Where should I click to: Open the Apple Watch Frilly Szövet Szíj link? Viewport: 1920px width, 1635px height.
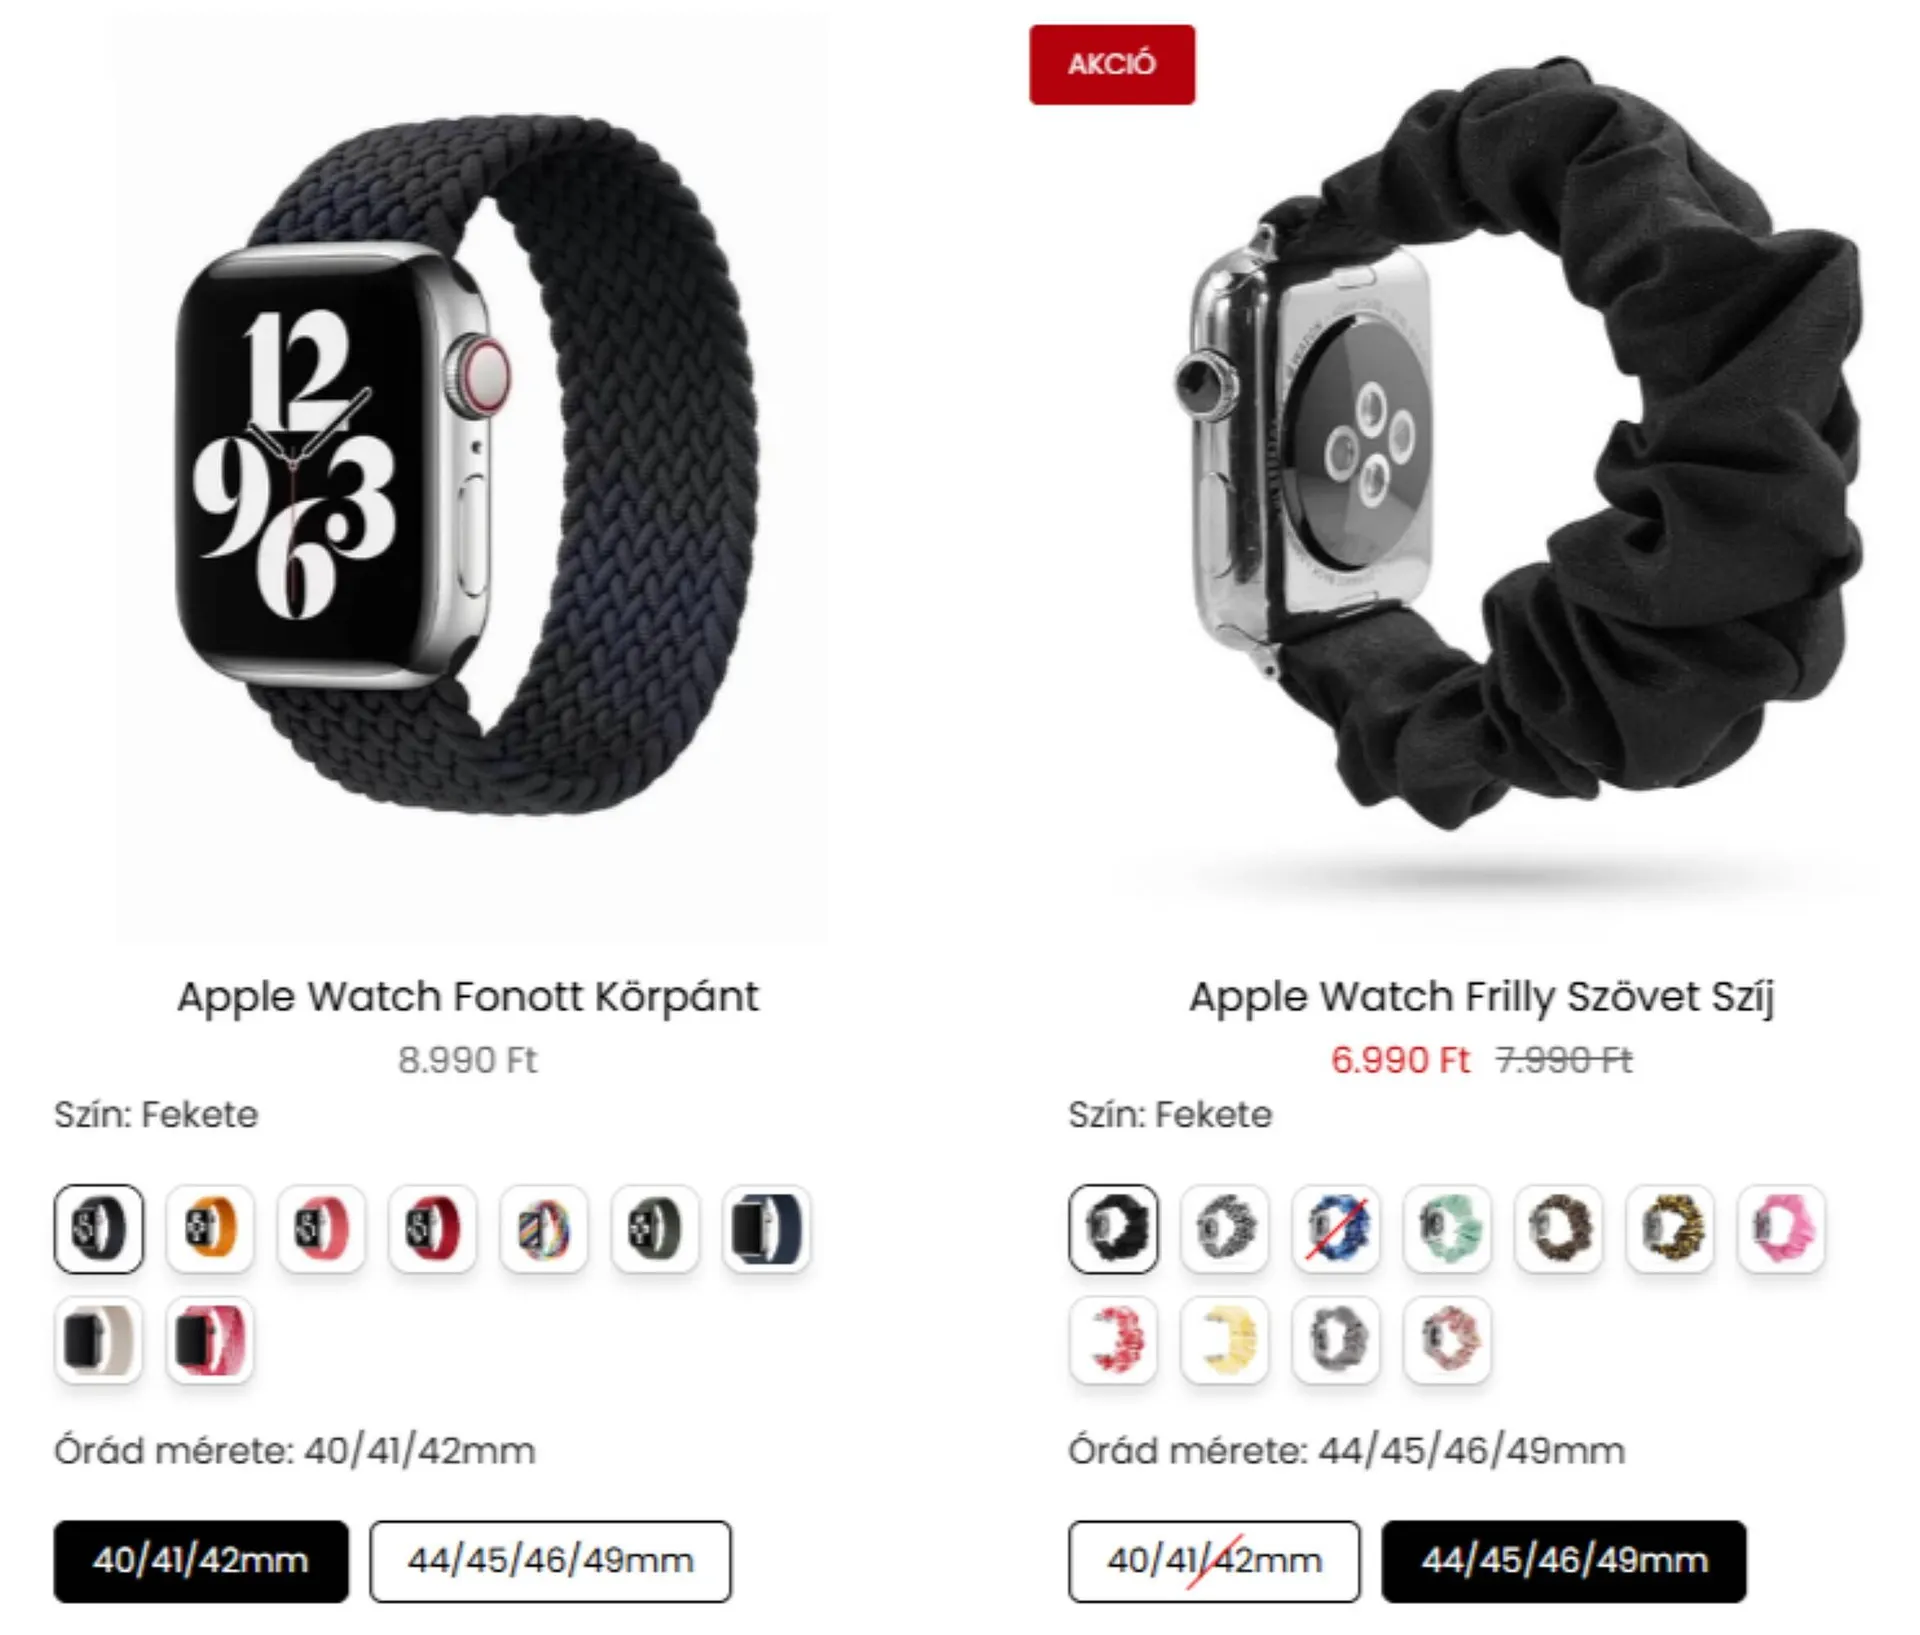(1481, 996)
